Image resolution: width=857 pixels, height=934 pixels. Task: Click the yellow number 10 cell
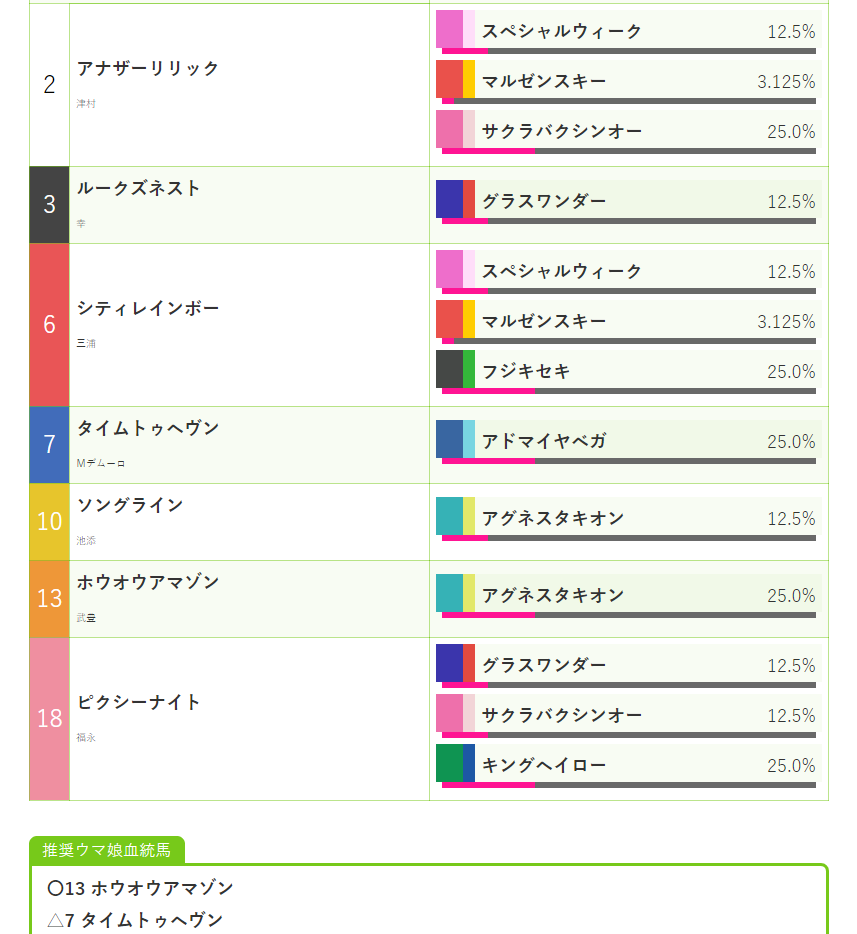pyautogui.click(x=49, y=522)
